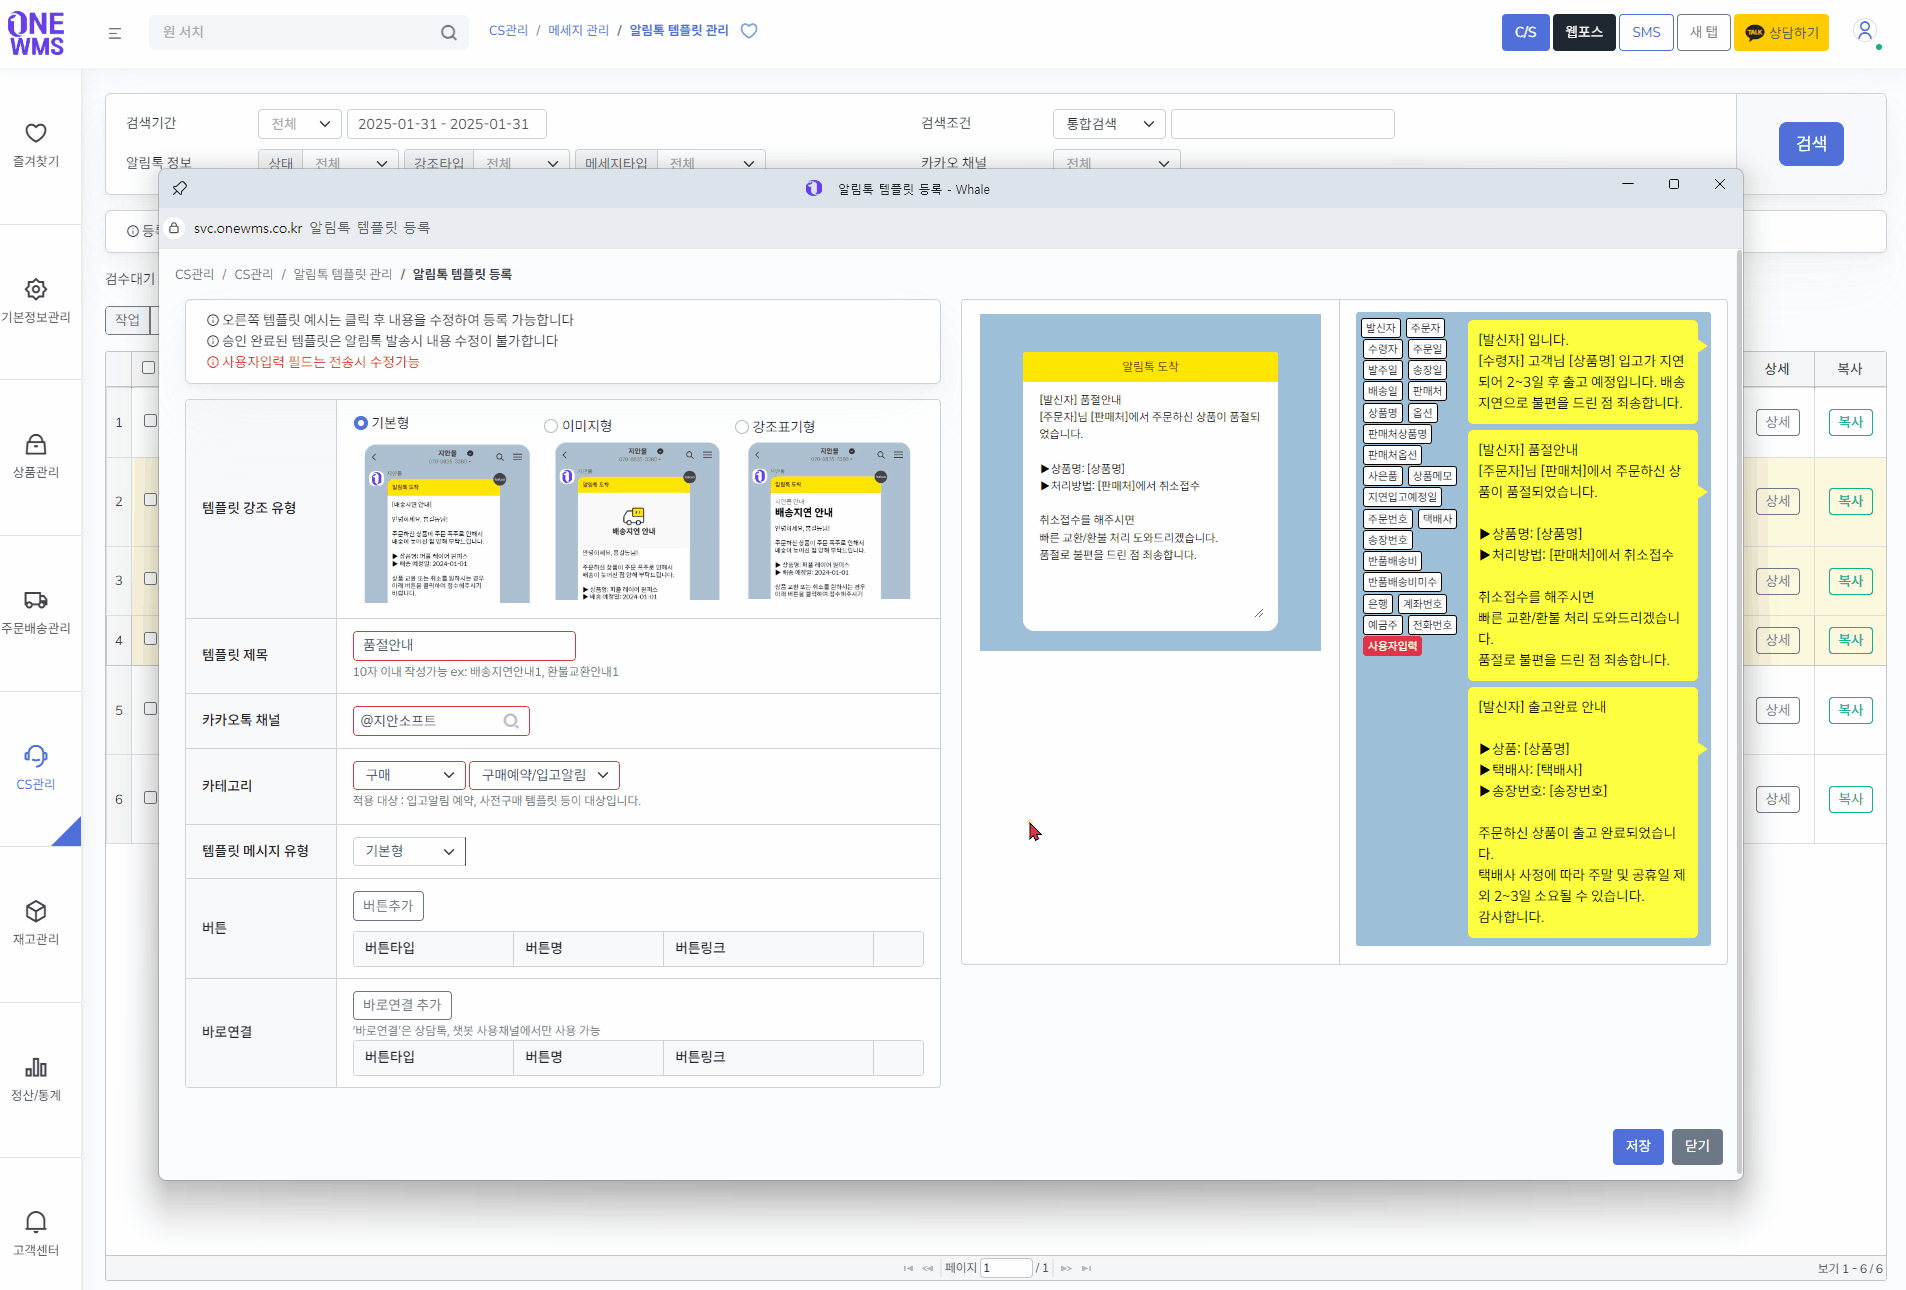The image size is (1906, 1290).
Task: Click the 버튼추가 button
Action: (x=388, y=906)
